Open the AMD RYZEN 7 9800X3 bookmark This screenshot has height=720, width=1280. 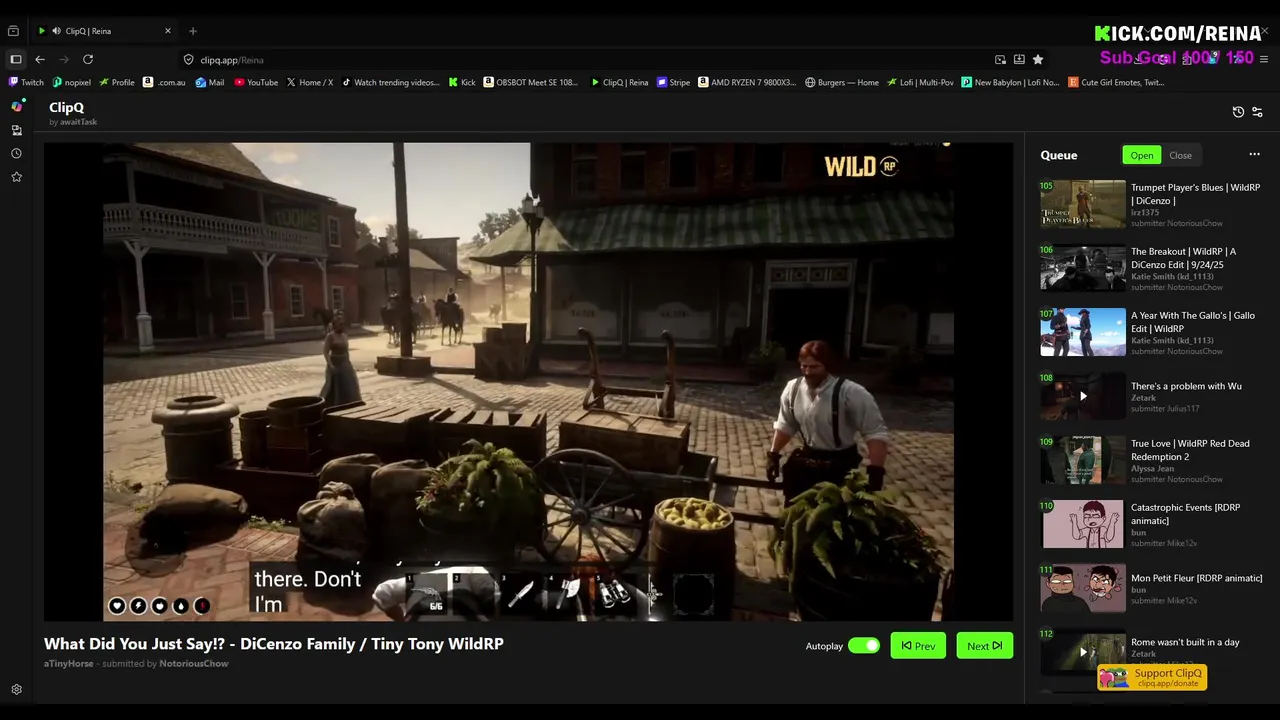click(x=747, y=83)
